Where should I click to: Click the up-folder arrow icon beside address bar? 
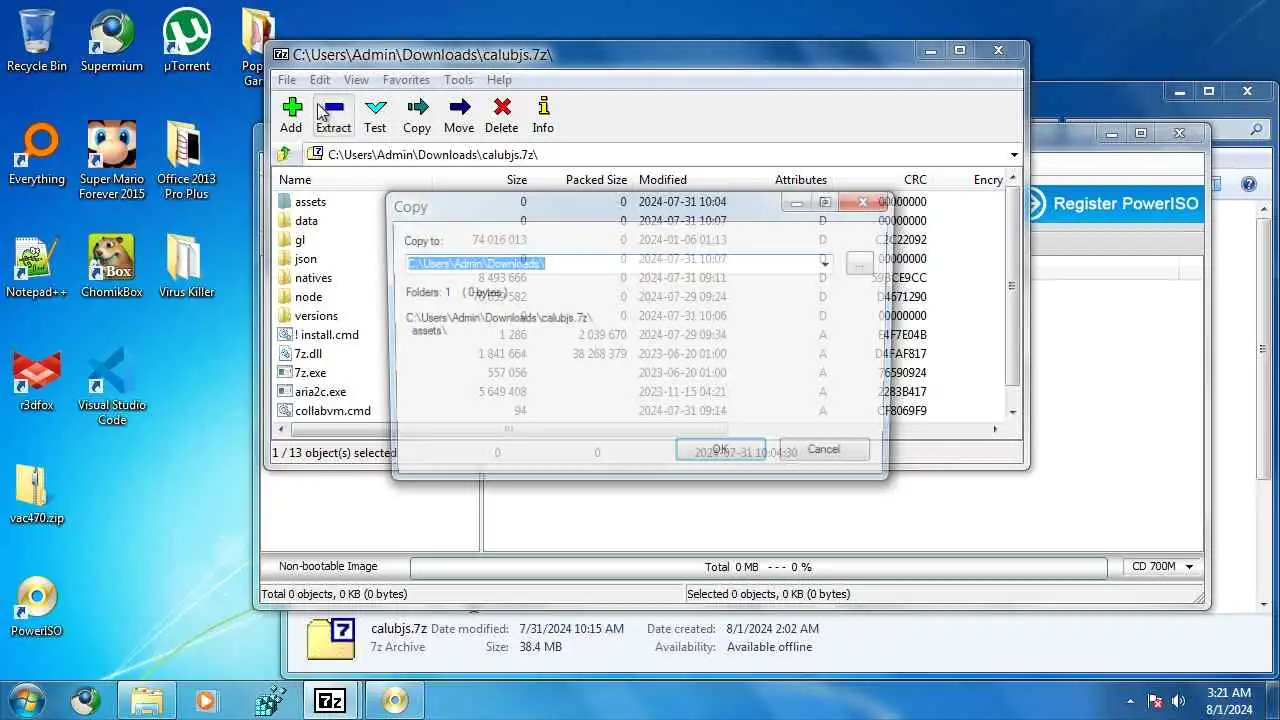click(x=285, y=154)
